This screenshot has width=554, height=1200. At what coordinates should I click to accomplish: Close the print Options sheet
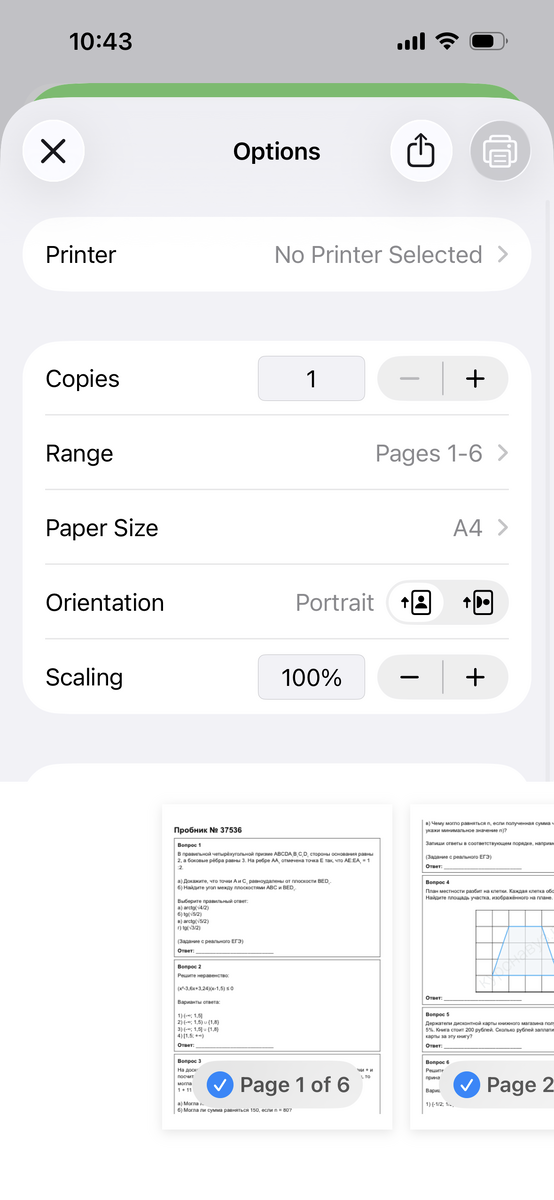point(53,151)
